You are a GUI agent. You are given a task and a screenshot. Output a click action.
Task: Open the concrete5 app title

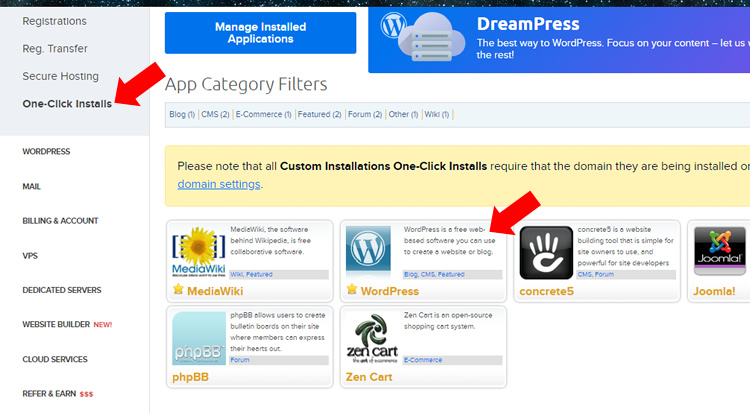coord(546,291)
